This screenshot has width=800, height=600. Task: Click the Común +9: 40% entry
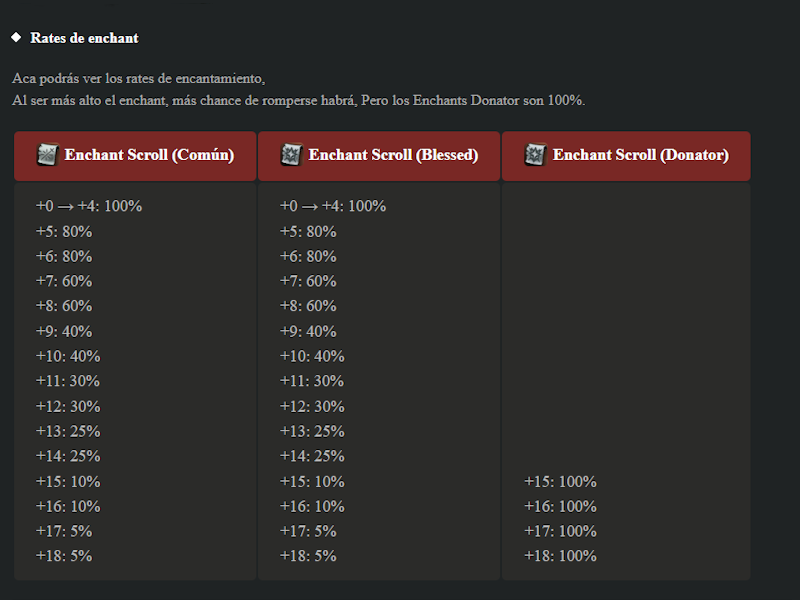[64, 332]
